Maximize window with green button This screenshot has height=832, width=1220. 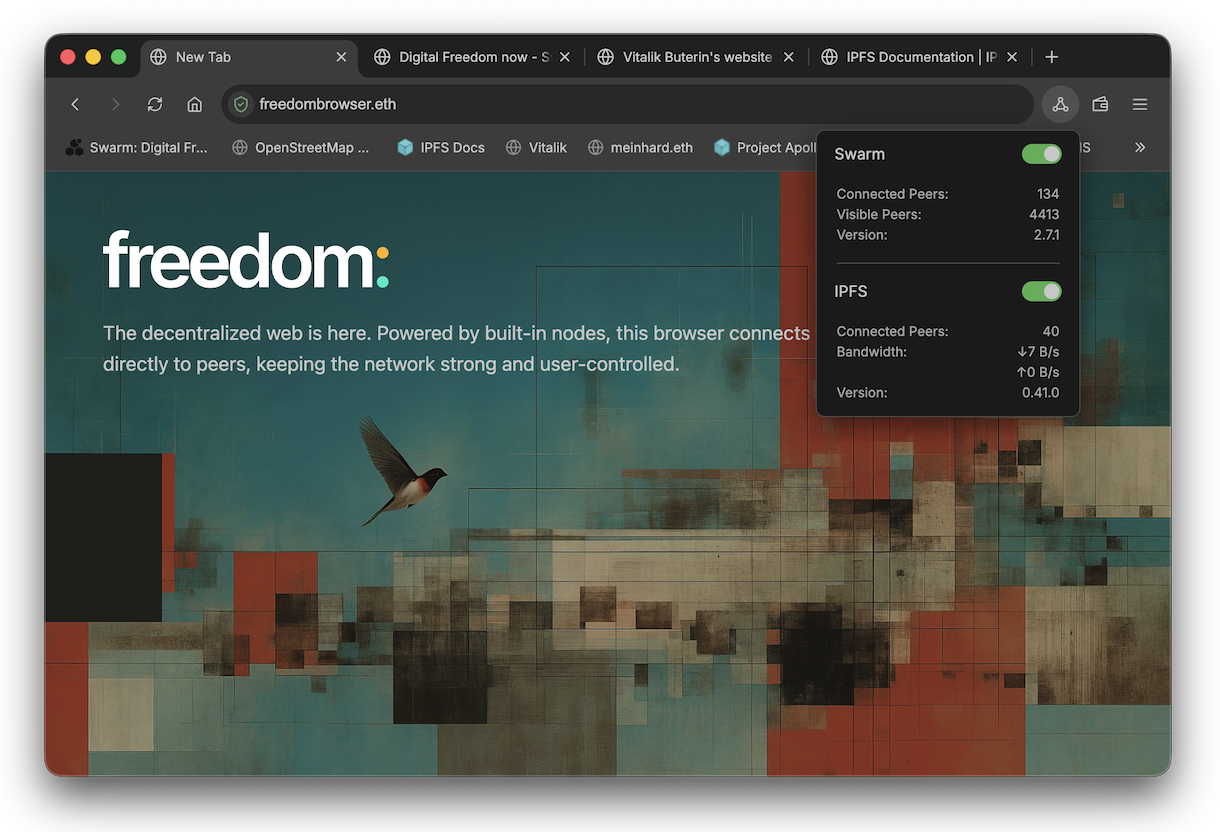coord(118,57)
